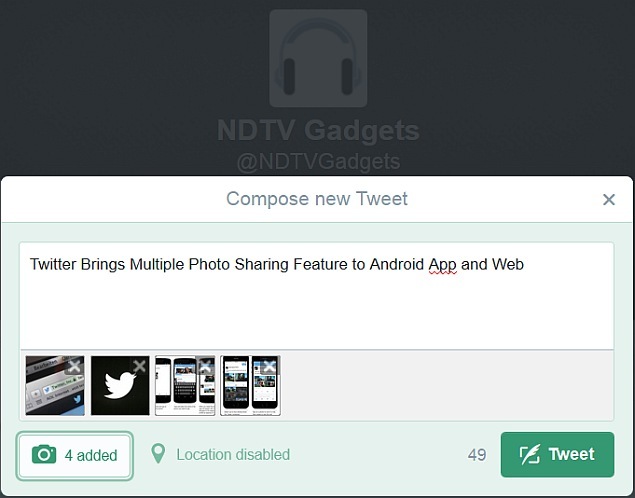Click the NDTV Gadgets headphones avatar
Image resolution: width=635 pixels, height=498 pixels.
pos(318,58)
